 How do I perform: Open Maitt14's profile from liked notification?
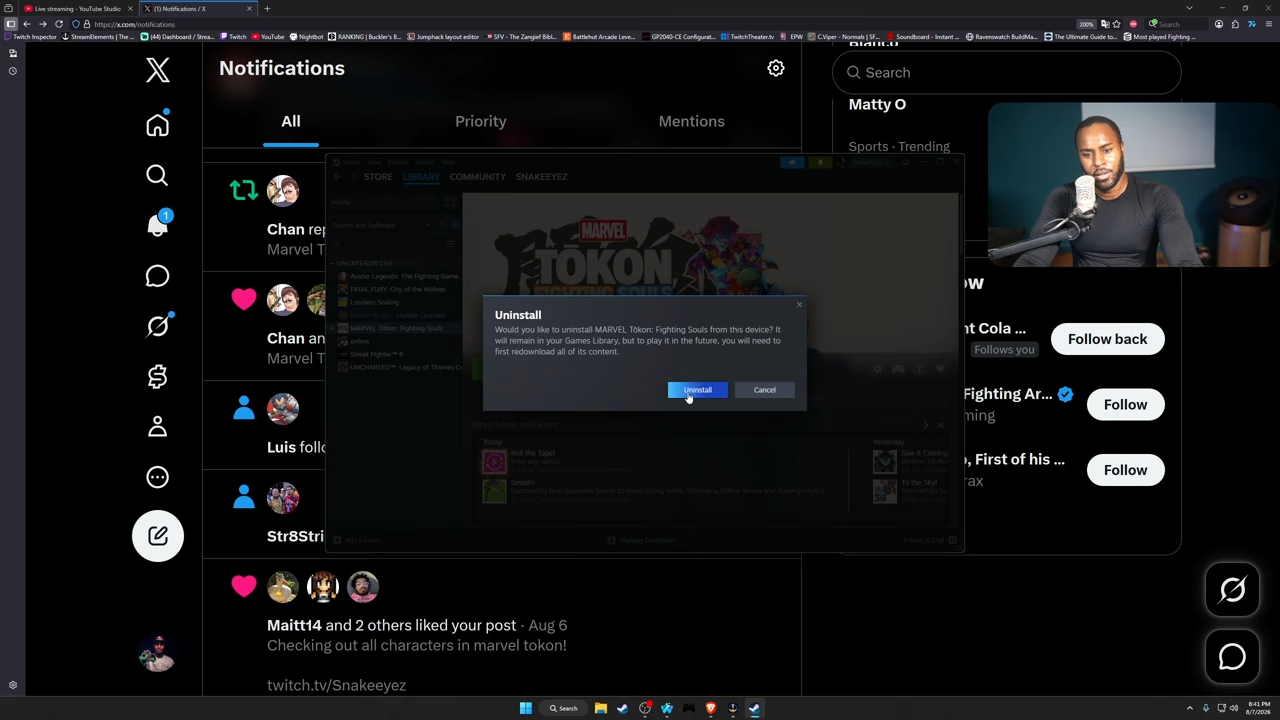pos(294,625)
